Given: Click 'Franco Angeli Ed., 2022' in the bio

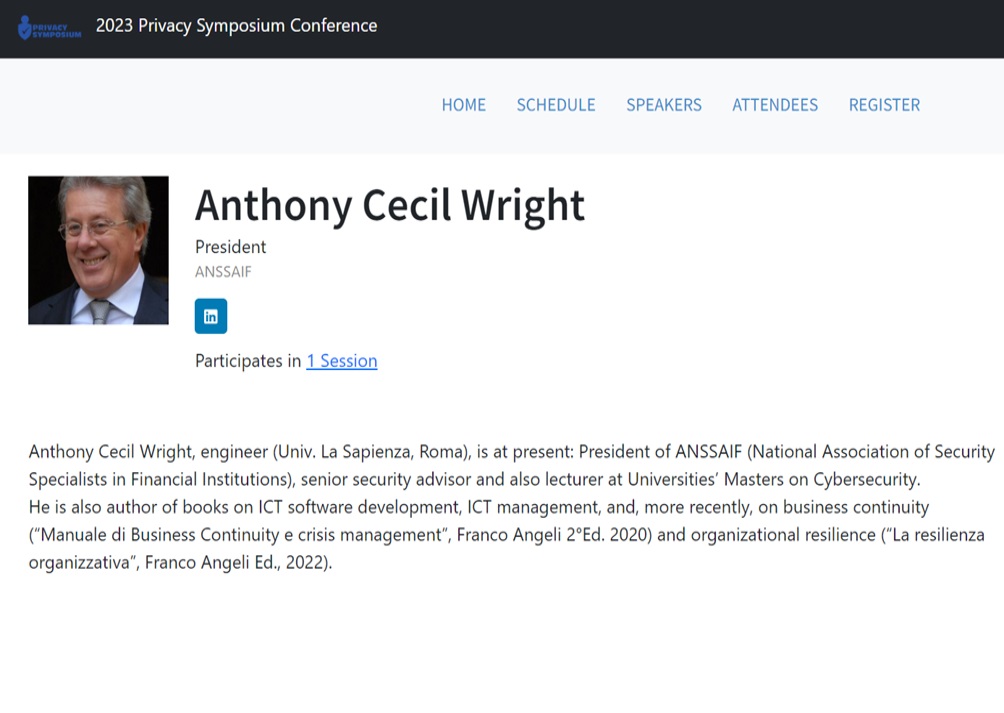Looking at the screenshot, I should pyautogui.click(x=236, y=563).
